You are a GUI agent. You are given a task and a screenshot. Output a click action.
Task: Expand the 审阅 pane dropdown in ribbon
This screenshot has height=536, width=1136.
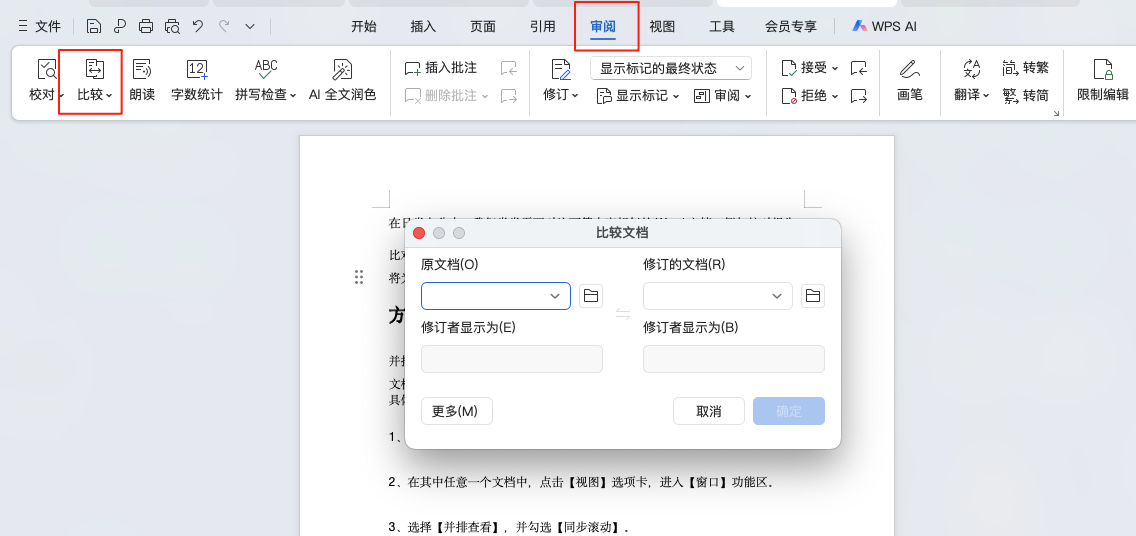(x=722, y=96)
